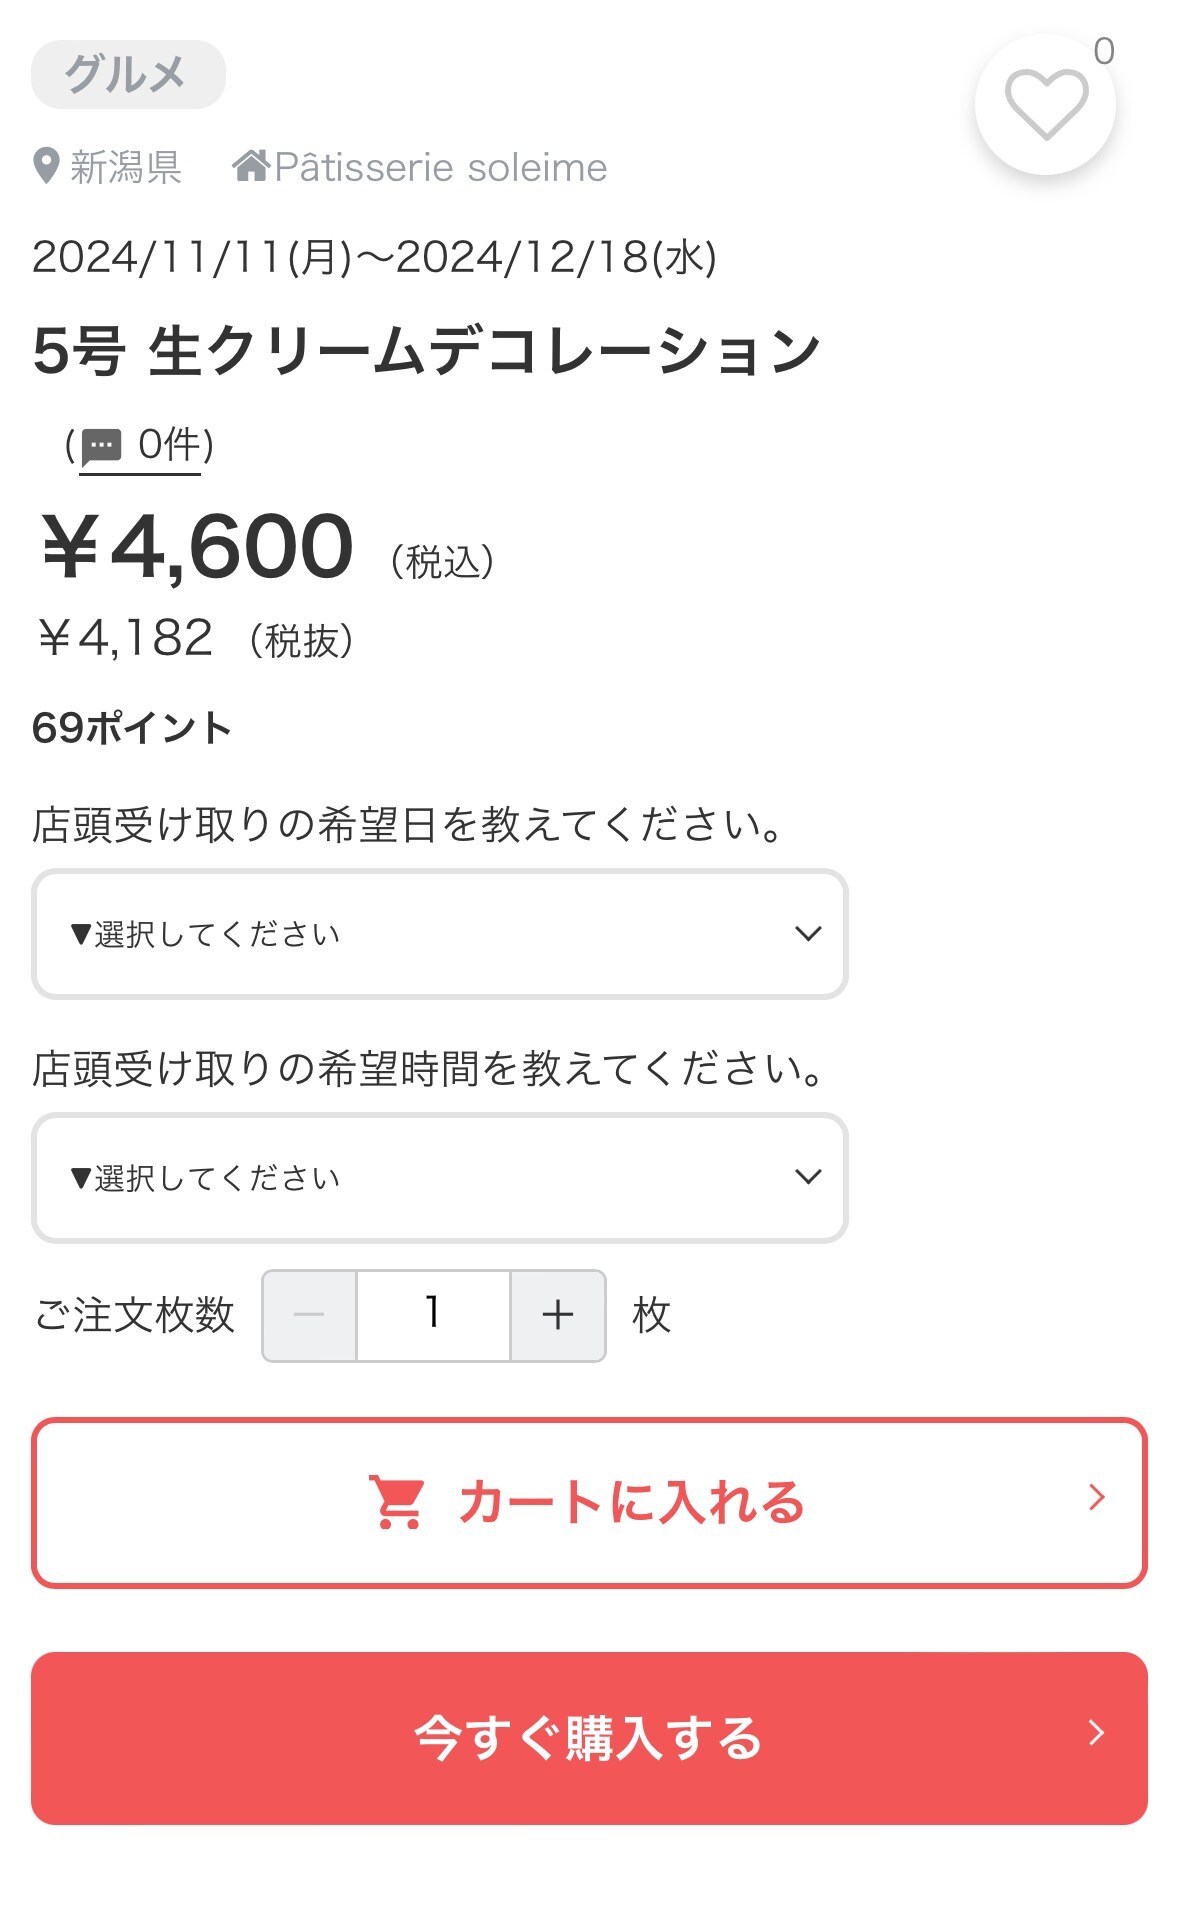
Task: Open the 新潟県 prefecture link
Action: [x=126, y=167]
